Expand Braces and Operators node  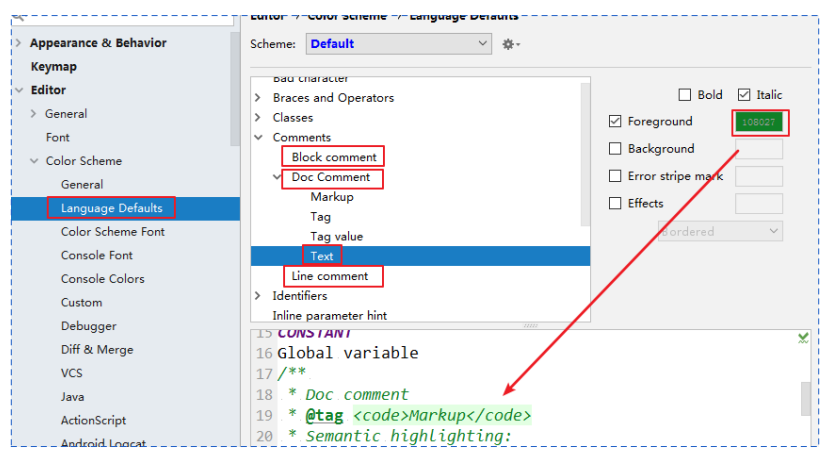pos(258,98)
